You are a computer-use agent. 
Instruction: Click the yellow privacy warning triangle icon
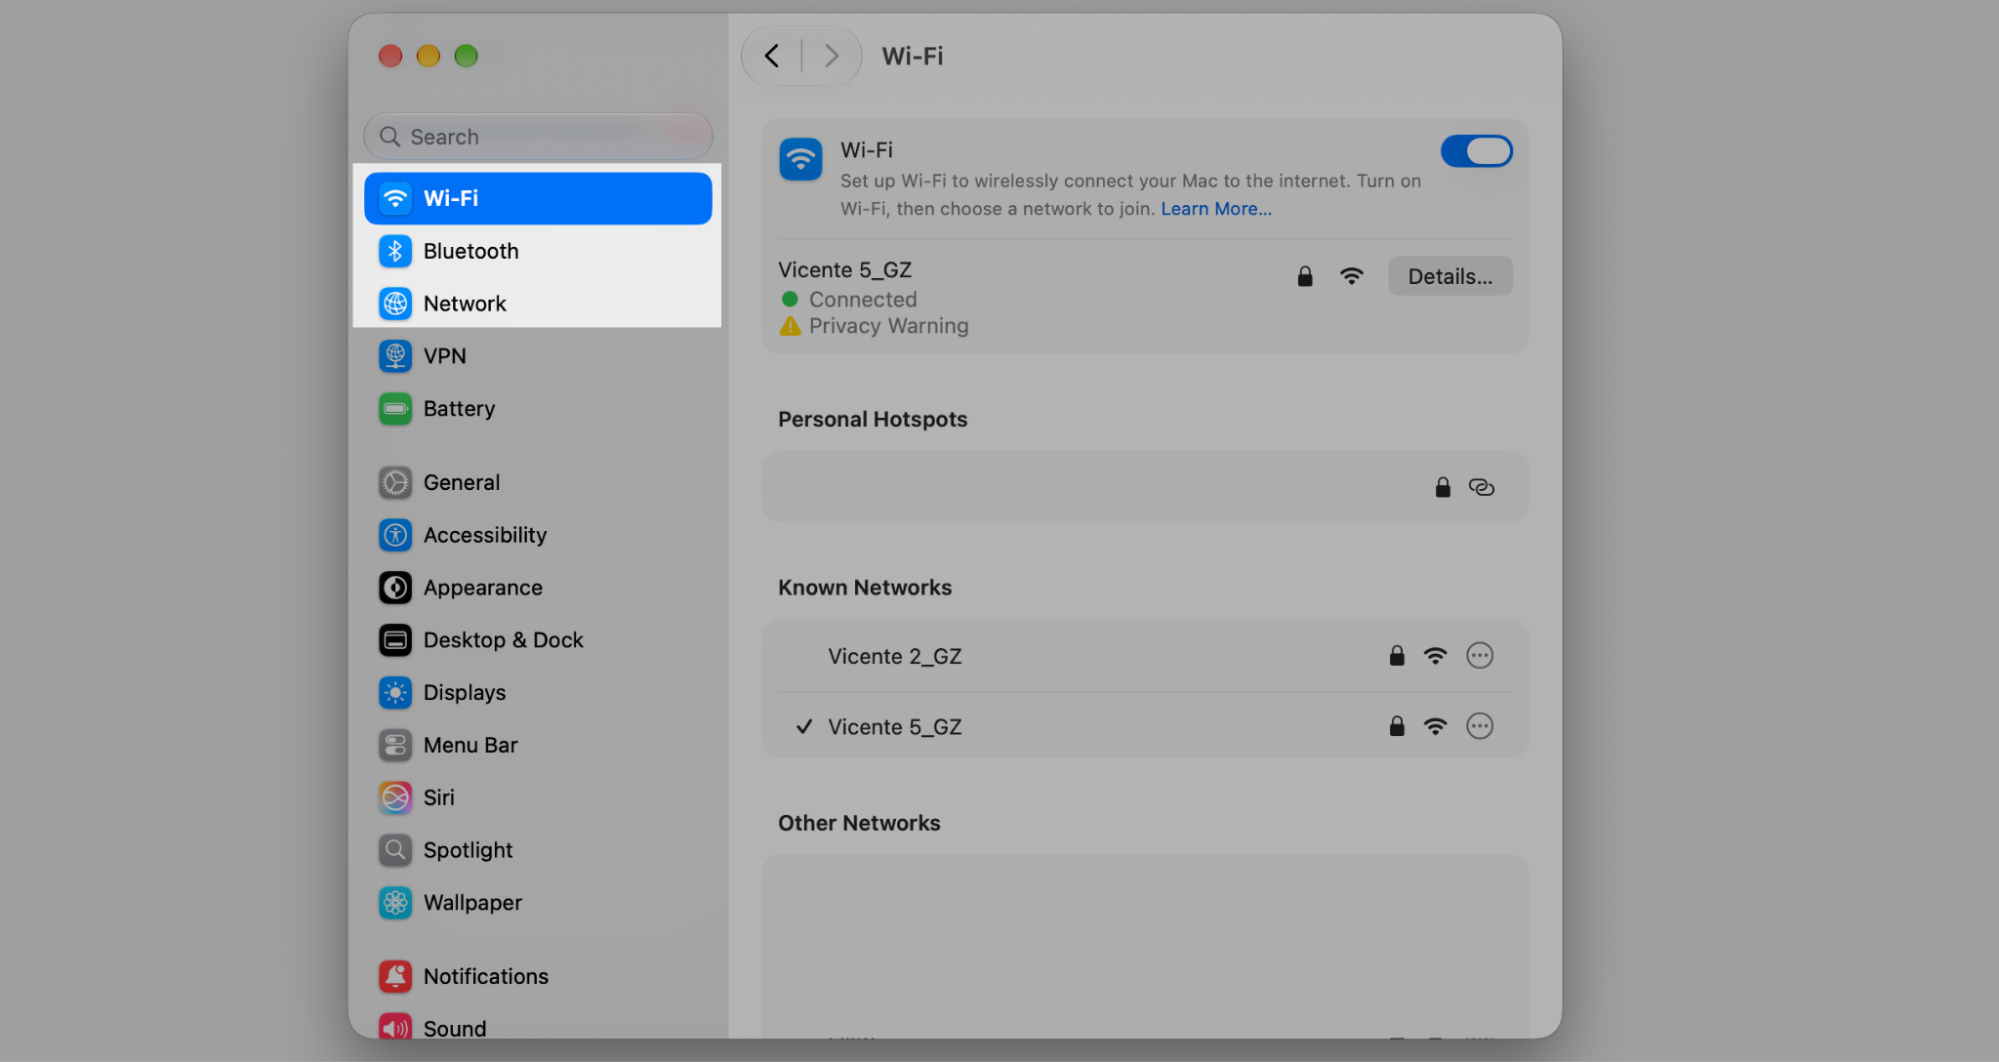(x=790, y=326)
